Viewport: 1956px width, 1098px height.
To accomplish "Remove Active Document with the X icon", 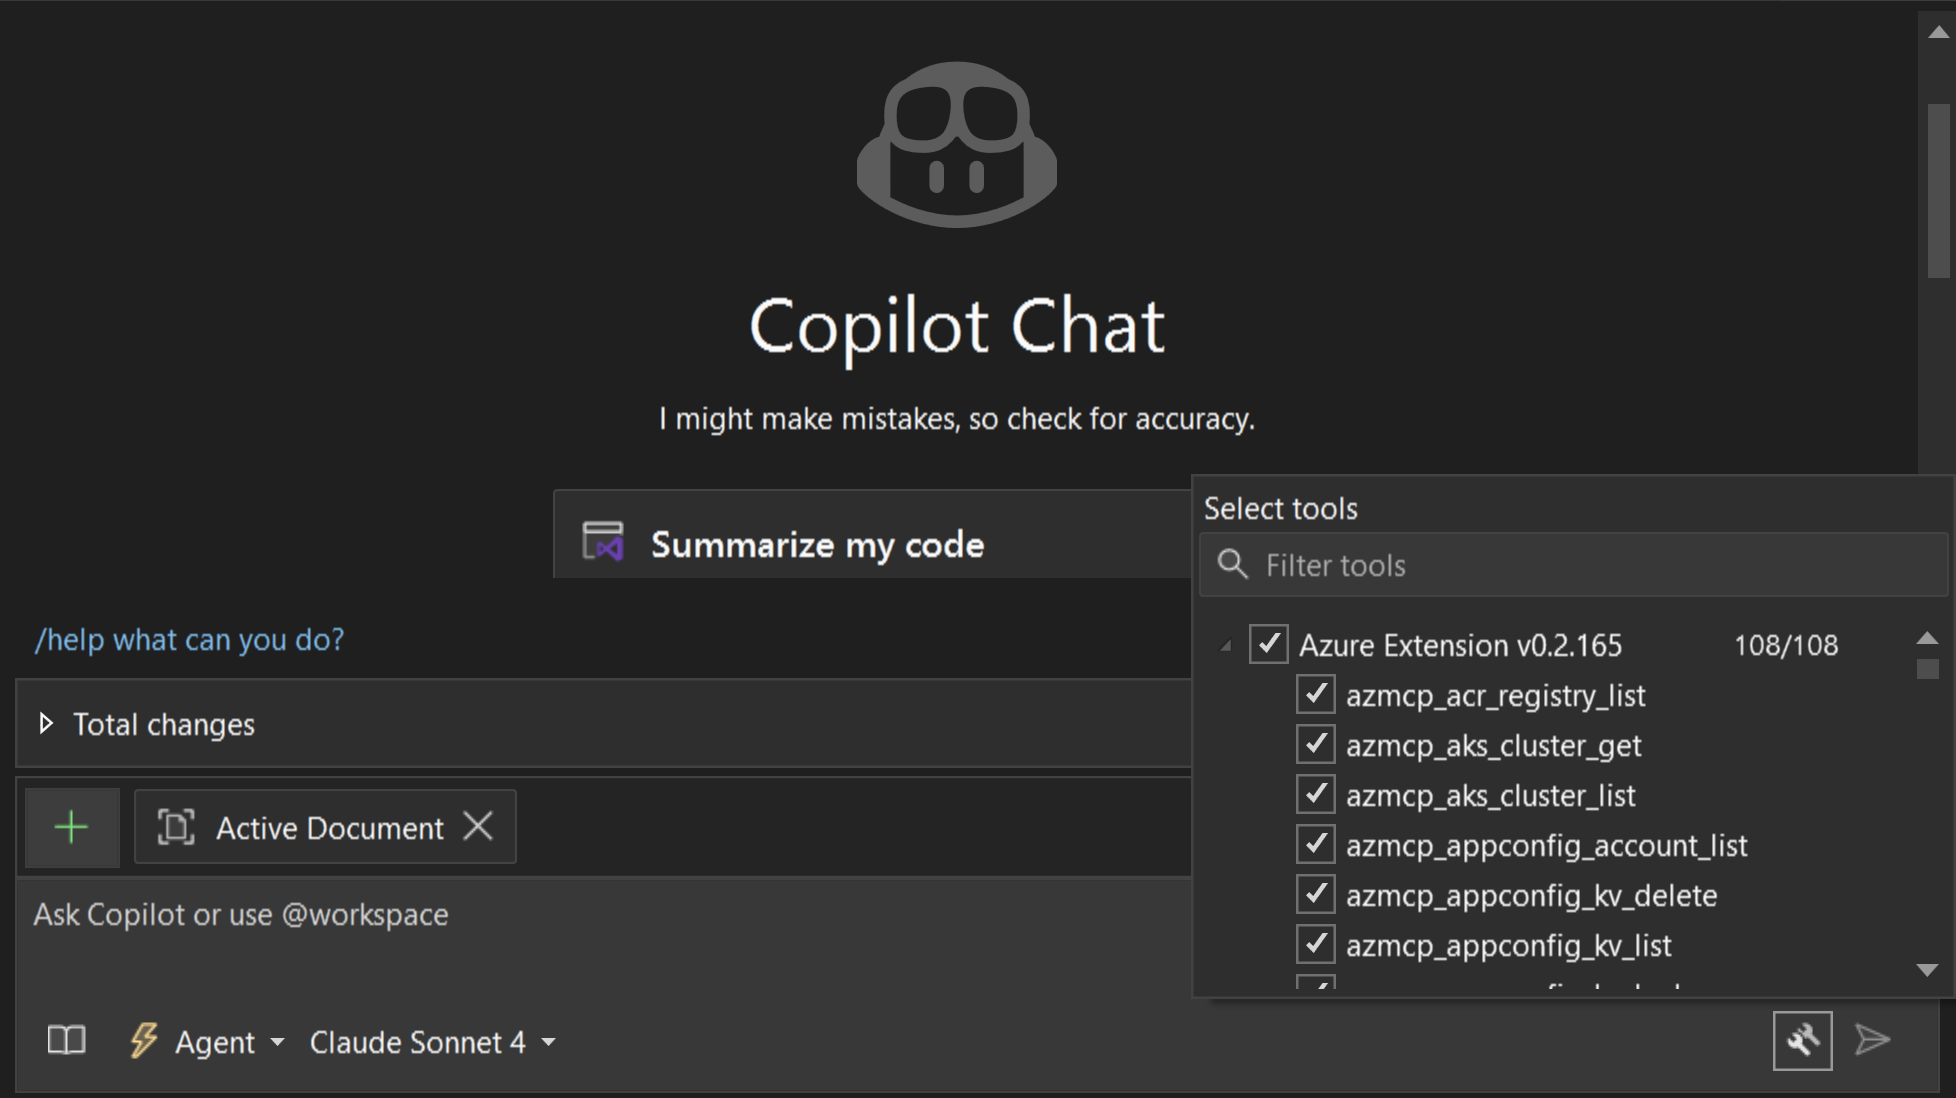I will 479,826.
